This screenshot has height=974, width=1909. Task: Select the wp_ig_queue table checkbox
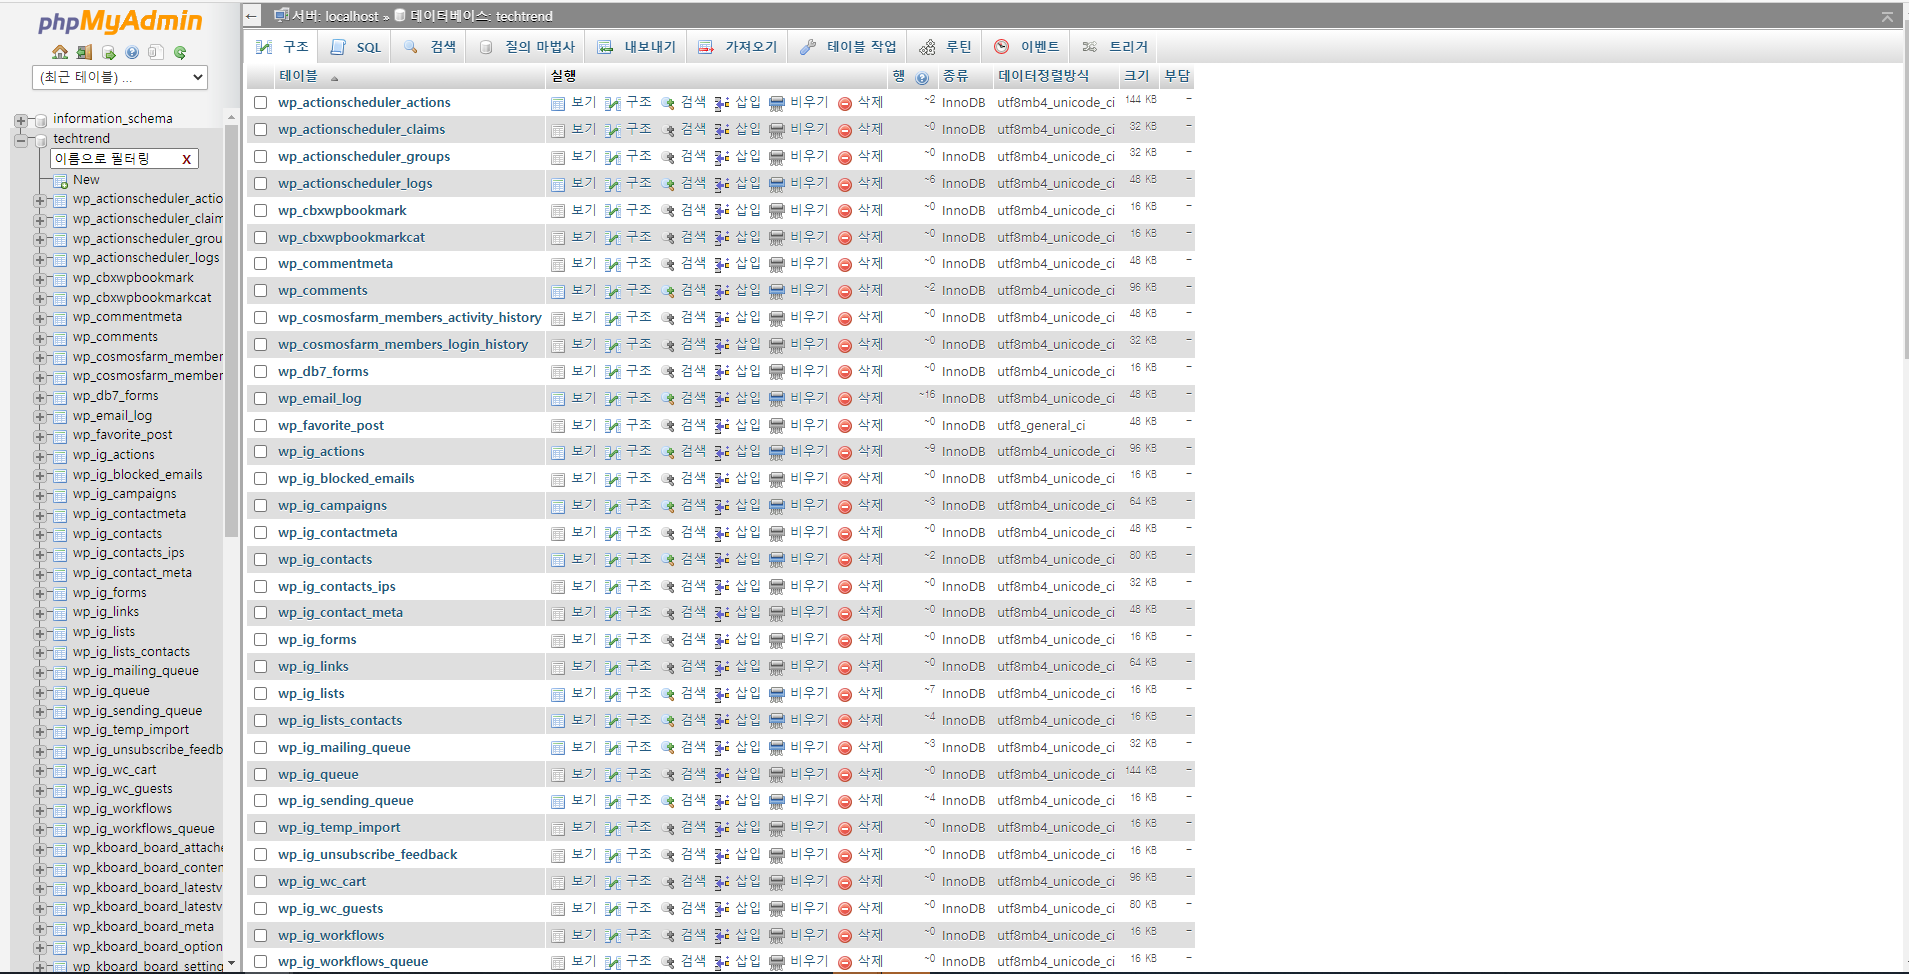[x=261, y=774]
